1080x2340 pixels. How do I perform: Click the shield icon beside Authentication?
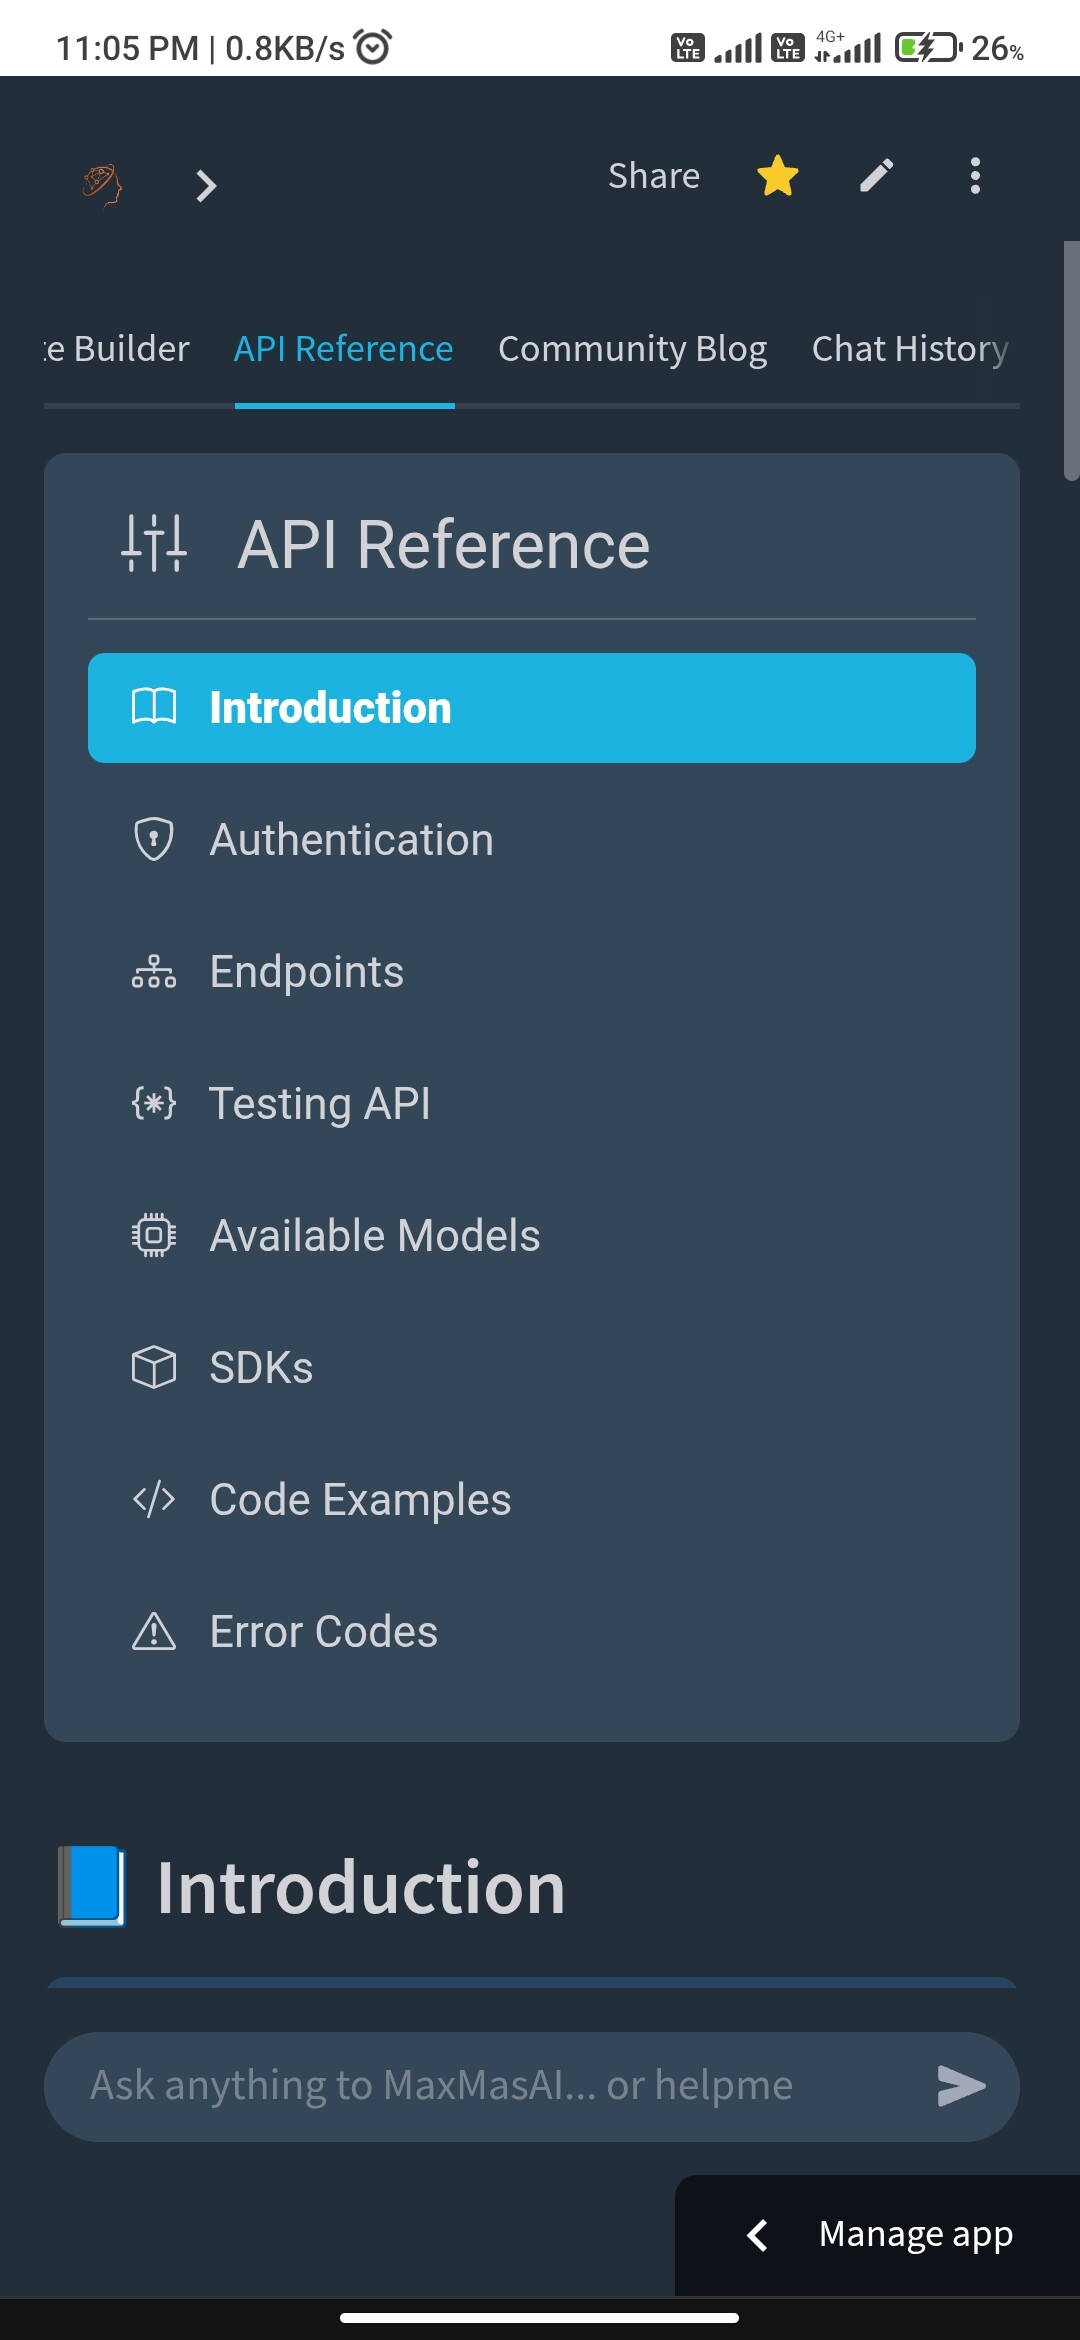(154, 839)
